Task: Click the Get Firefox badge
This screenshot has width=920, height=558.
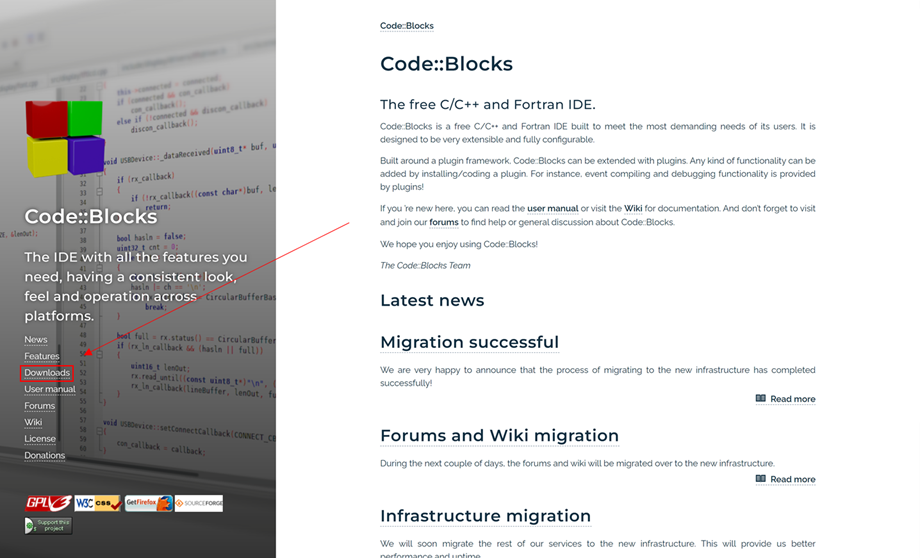Action: [x=148, y=503]
